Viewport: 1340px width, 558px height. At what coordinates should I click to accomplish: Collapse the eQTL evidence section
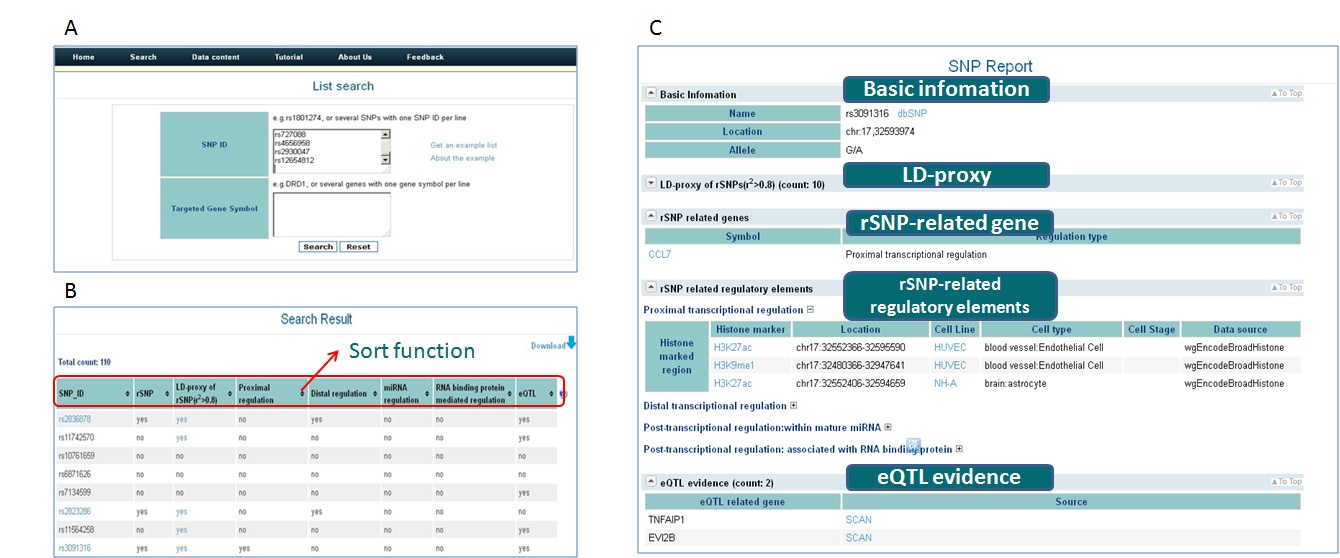(651, 482)
